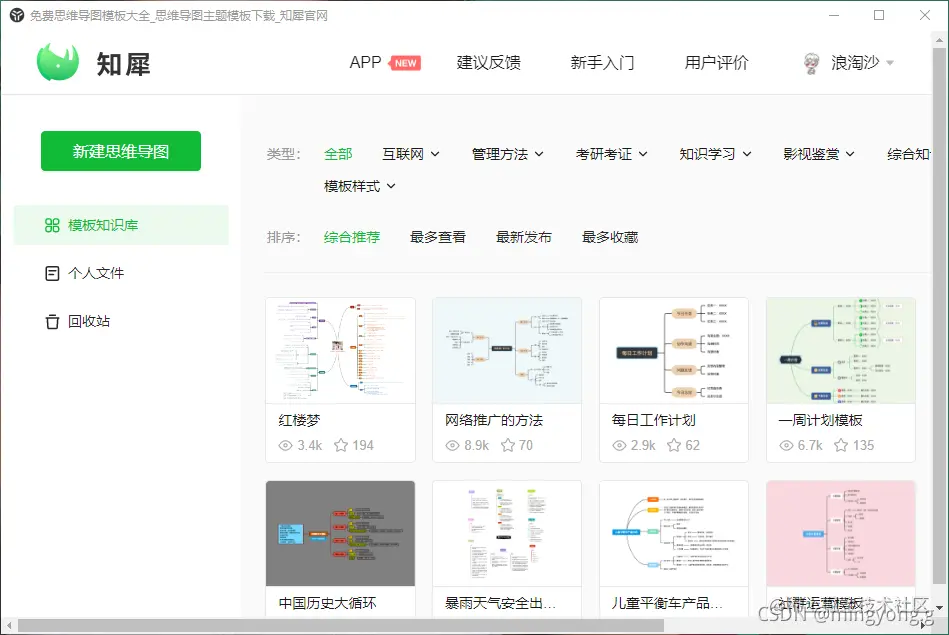
Task: Open 个人文件 using the file icon
Action: point(52,272)
